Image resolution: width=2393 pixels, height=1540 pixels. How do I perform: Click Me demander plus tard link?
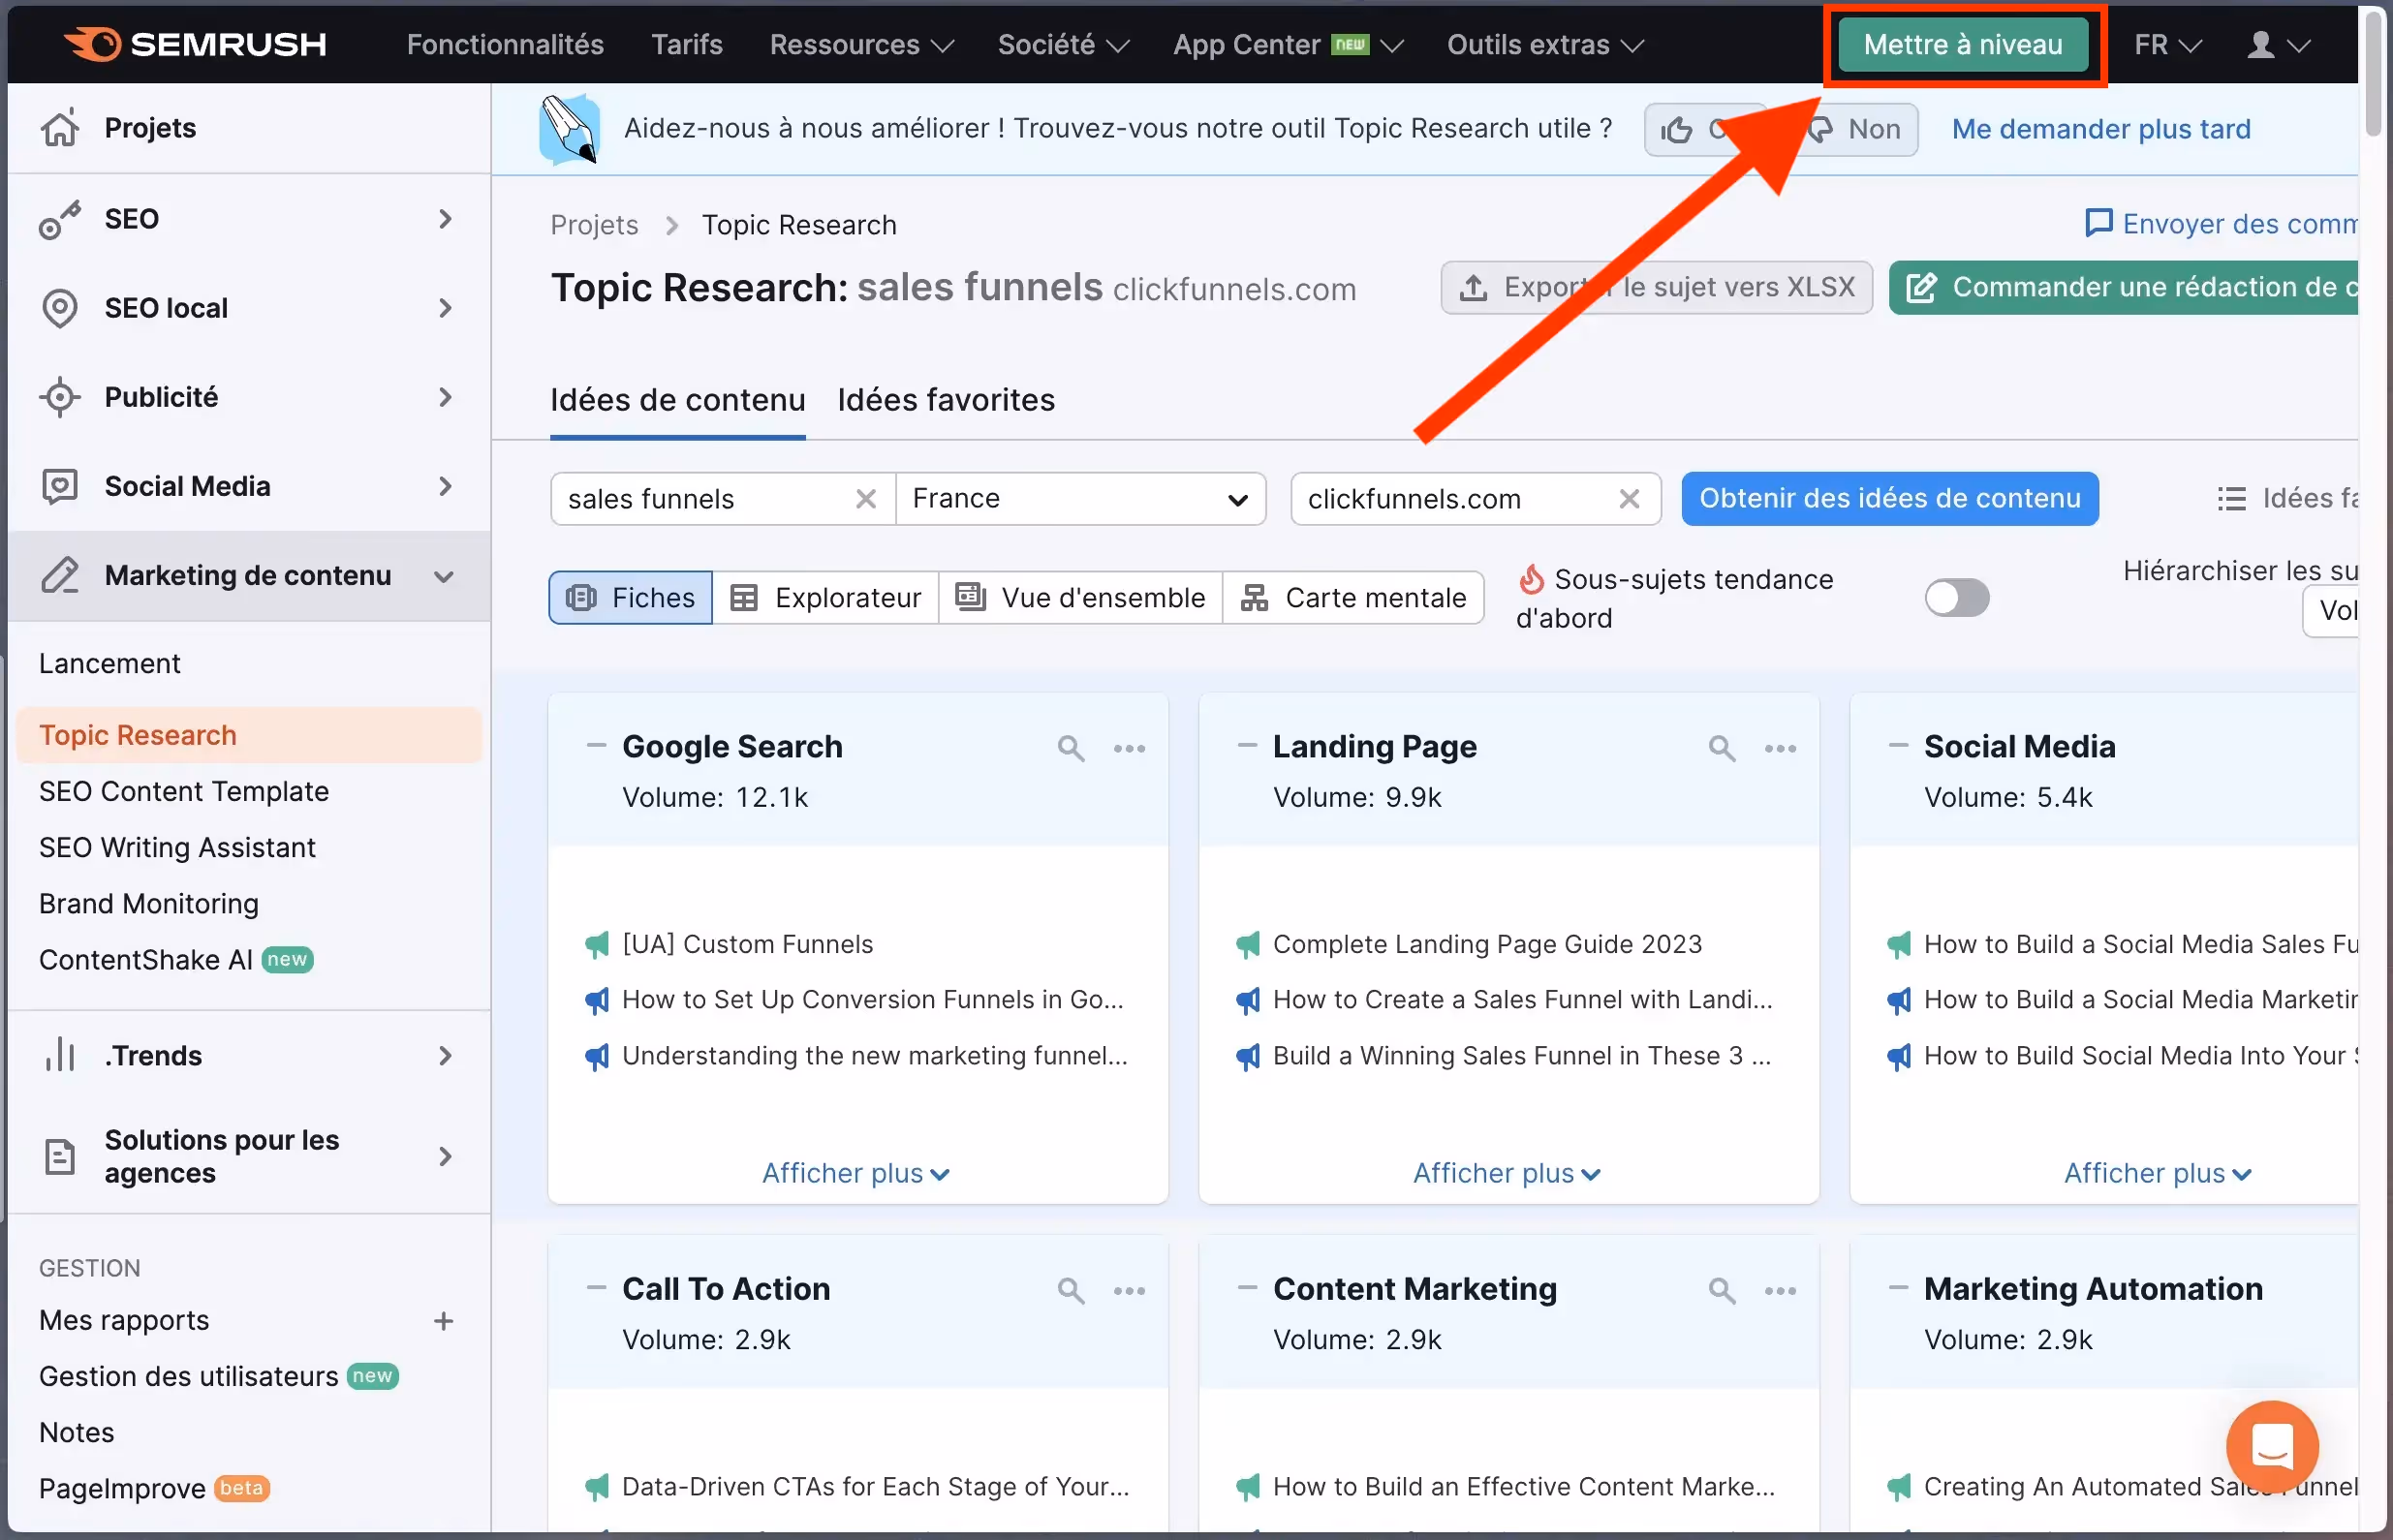coord(2100,129)
